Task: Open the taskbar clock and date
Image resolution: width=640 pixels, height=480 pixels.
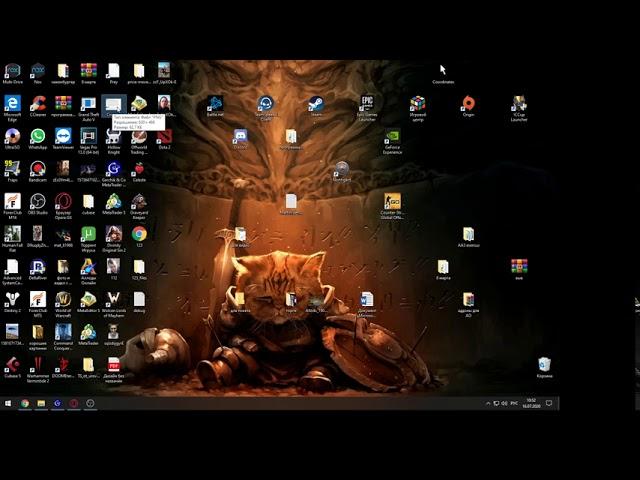Action: [x=531, y=403]
